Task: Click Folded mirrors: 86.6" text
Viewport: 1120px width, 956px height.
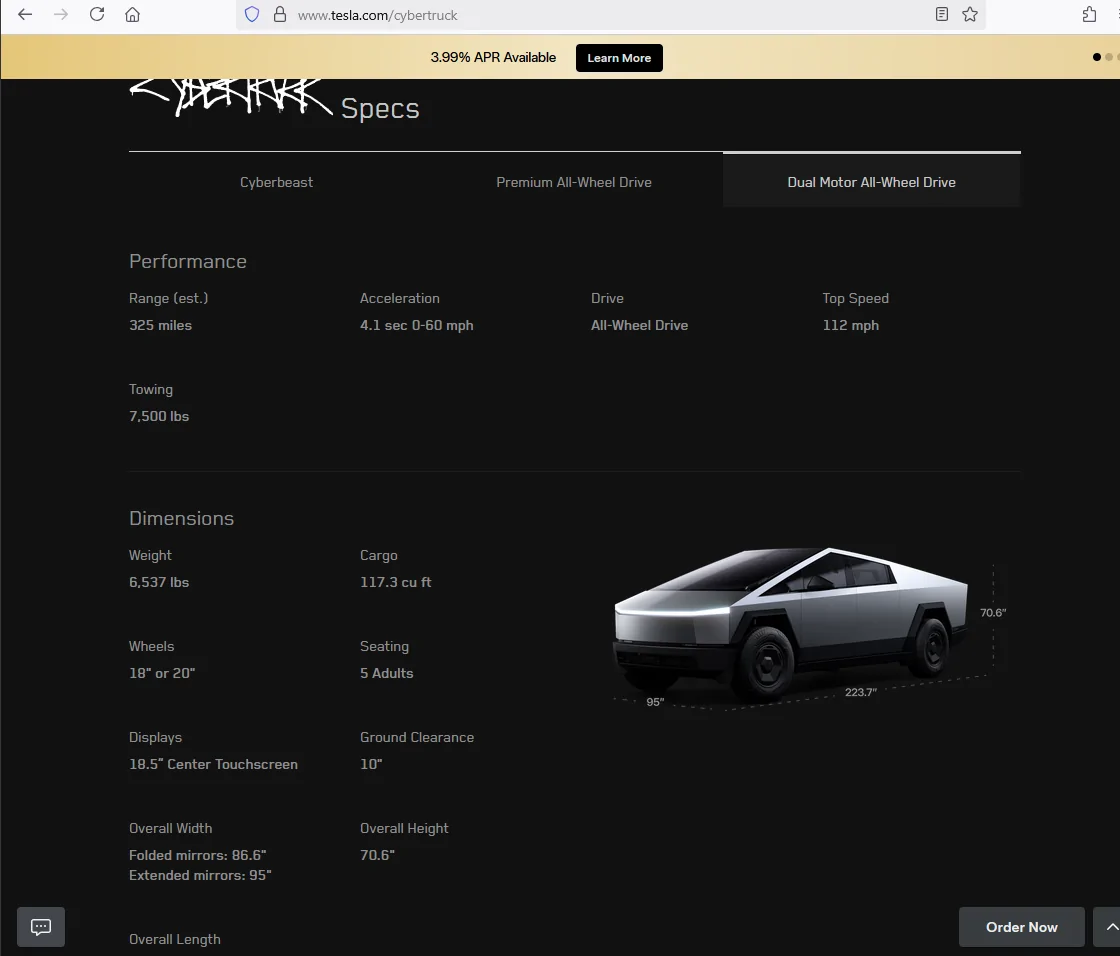Action: (198, 855)
